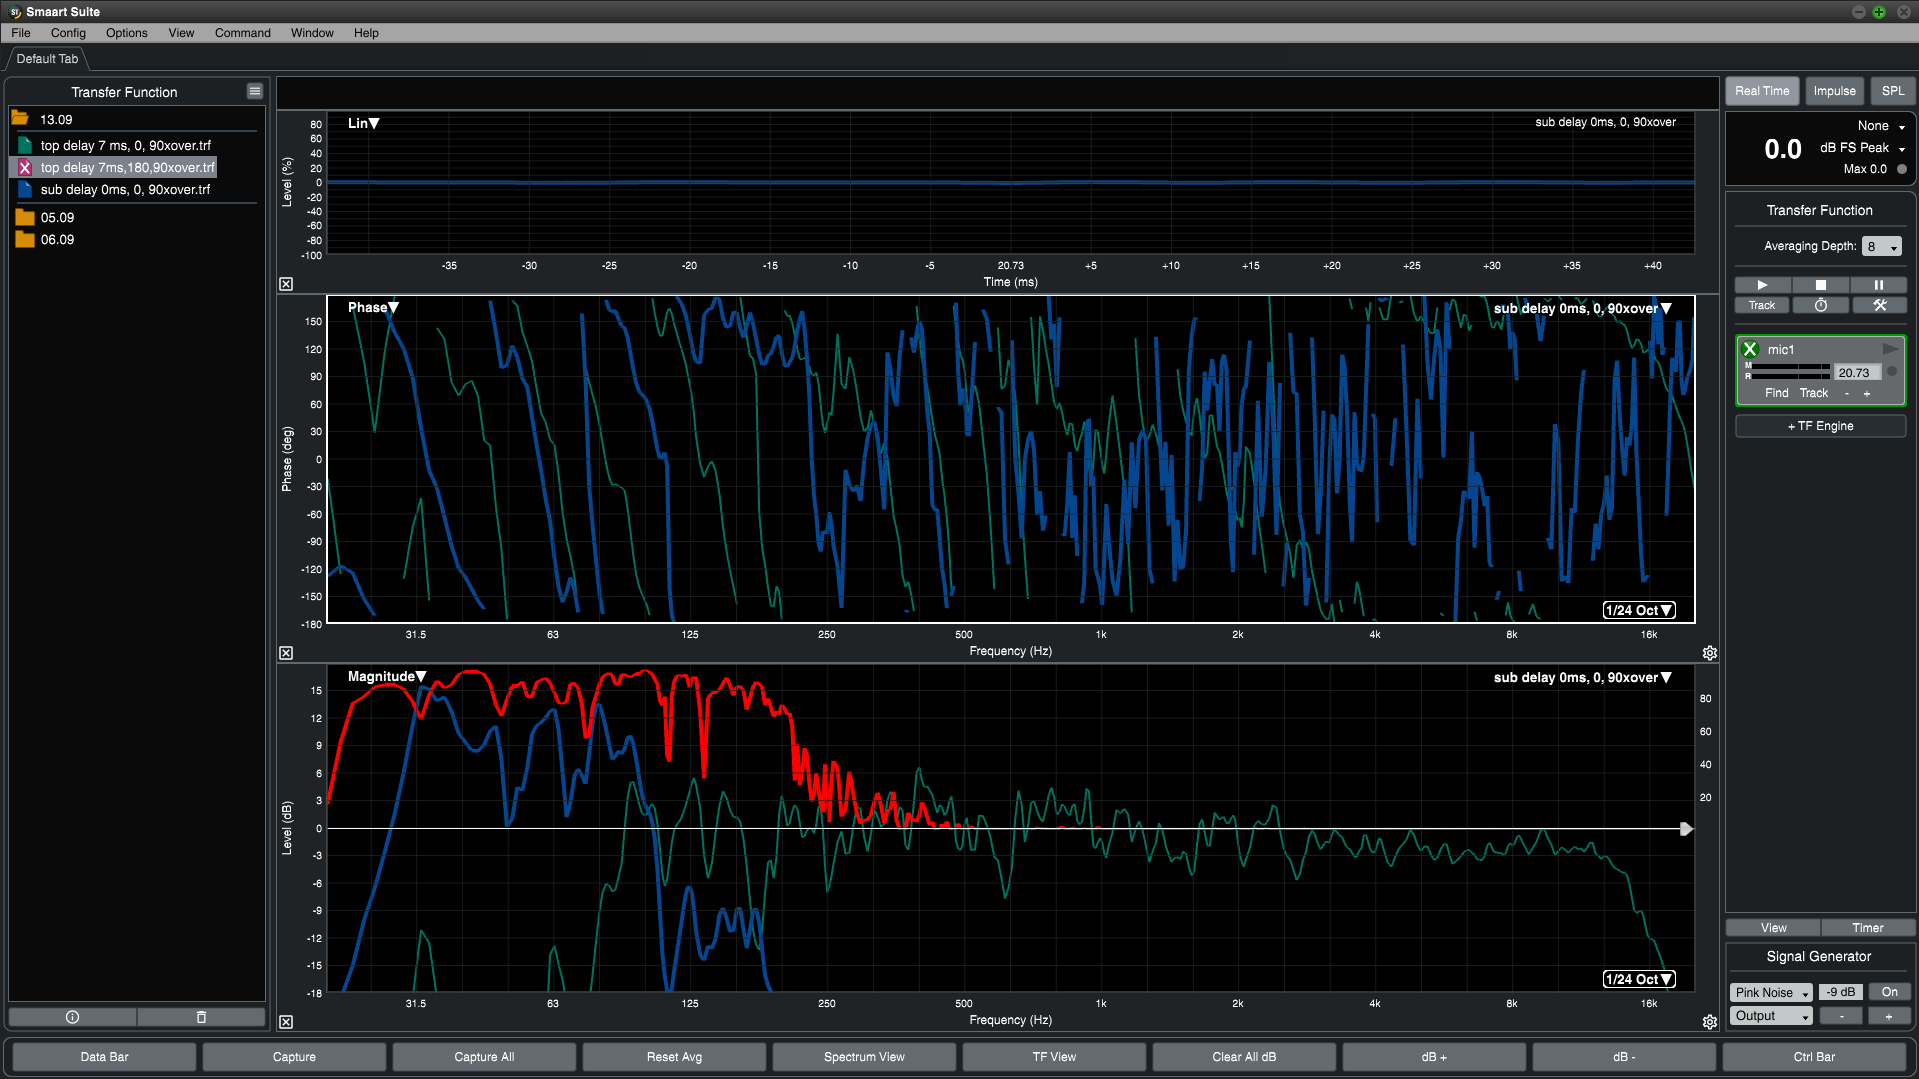
Task: Open Magnitude graph settings gear
Action: (1710, 1022)
